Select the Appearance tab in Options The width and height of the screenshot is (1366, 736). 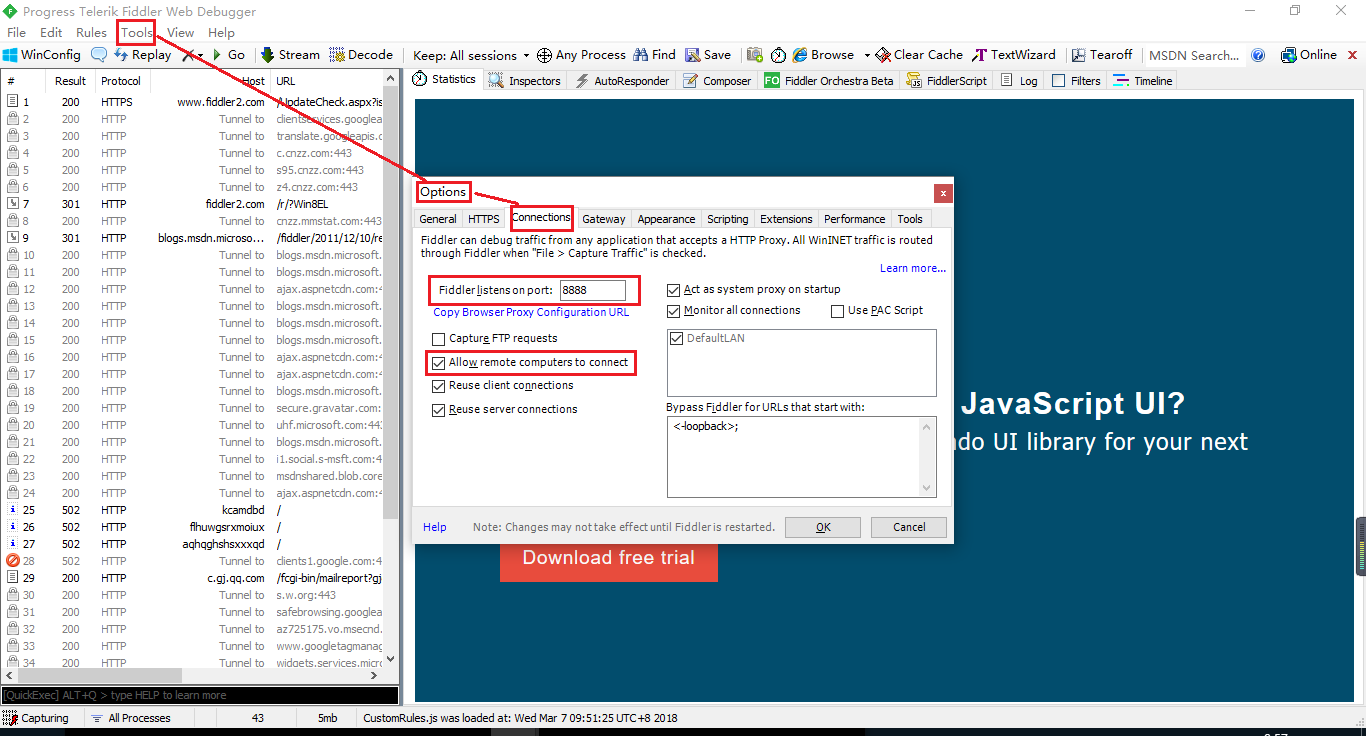[666, 219]
